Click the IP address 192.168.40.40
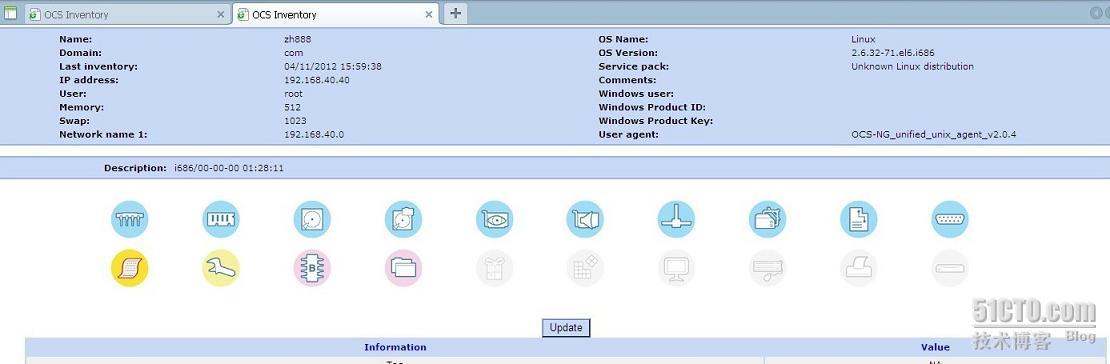 pyautogui.click(x=316, y=80)
